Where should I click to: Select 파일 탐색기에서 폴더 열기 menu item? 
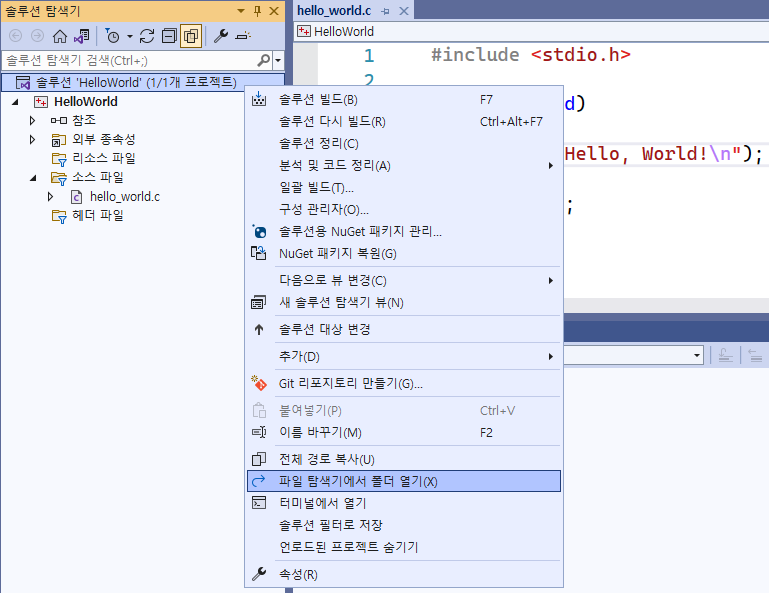click(358, 481)
